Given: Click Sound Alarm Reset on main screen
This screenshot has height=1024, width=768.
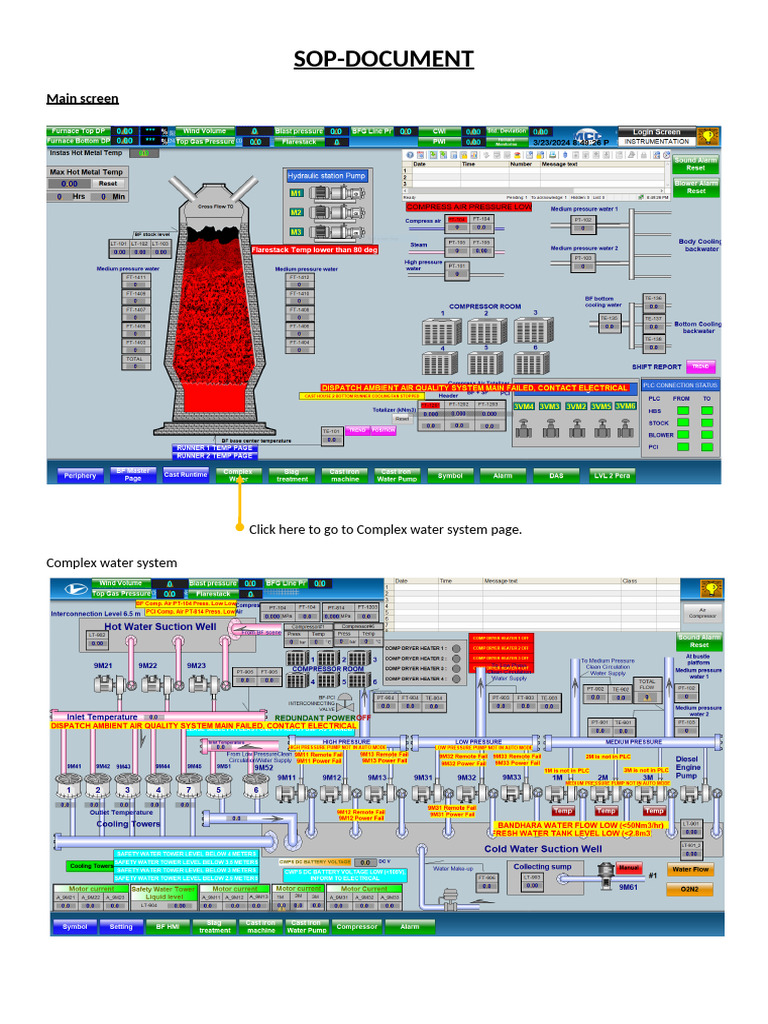Looking at the screenshot, I should tap(696, 164).
